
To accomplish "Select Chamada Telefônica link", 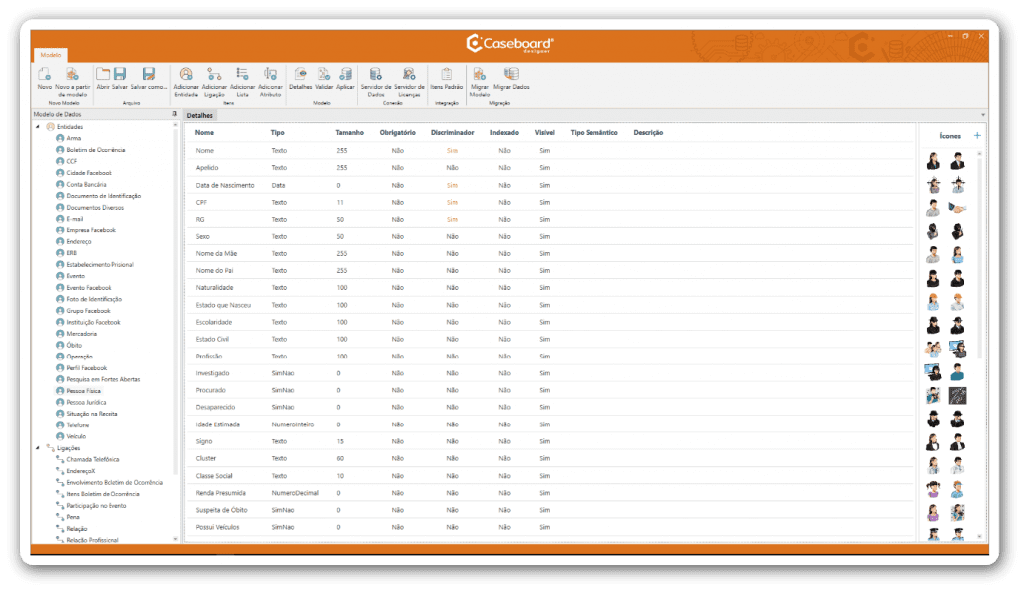I will click(93, 460).
